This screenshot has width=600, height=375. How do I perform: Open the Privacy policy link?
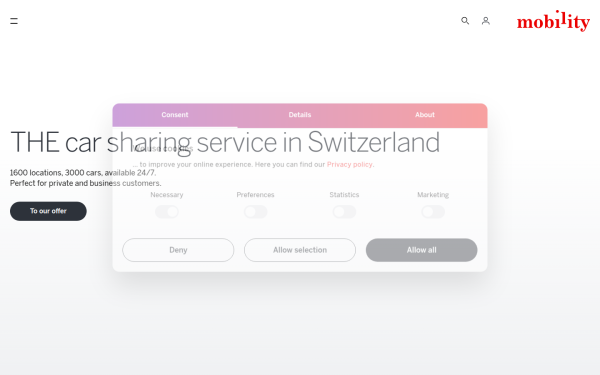pyautogui.click(x=349, y=165)
